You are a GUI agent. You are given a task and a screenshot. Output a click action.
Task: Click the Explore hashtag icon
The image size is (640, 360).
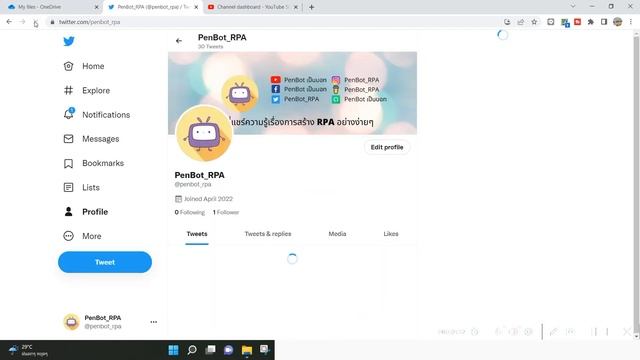[x=69, y=90]
